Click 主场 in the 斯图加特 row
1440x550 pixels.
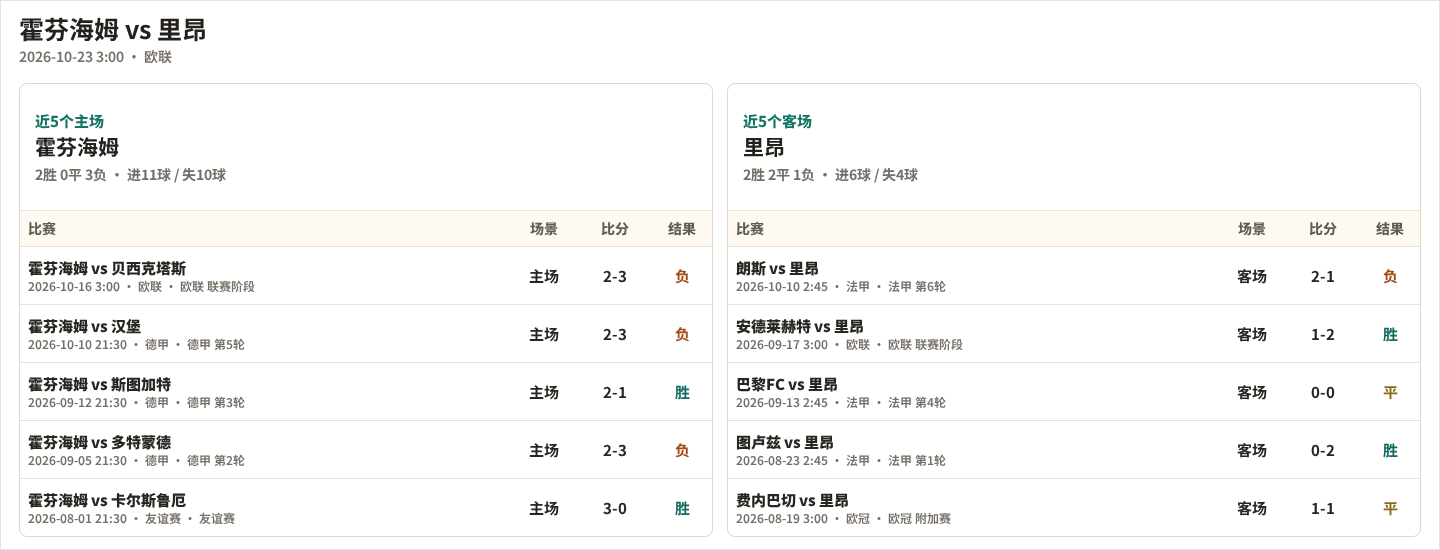[544, 392]
